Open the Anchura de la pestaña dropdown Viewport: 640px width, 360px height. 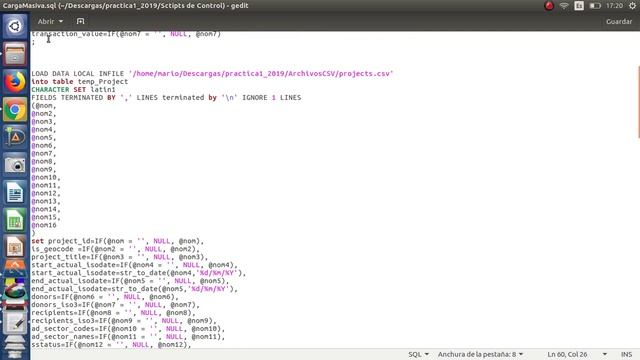[480, 354]
